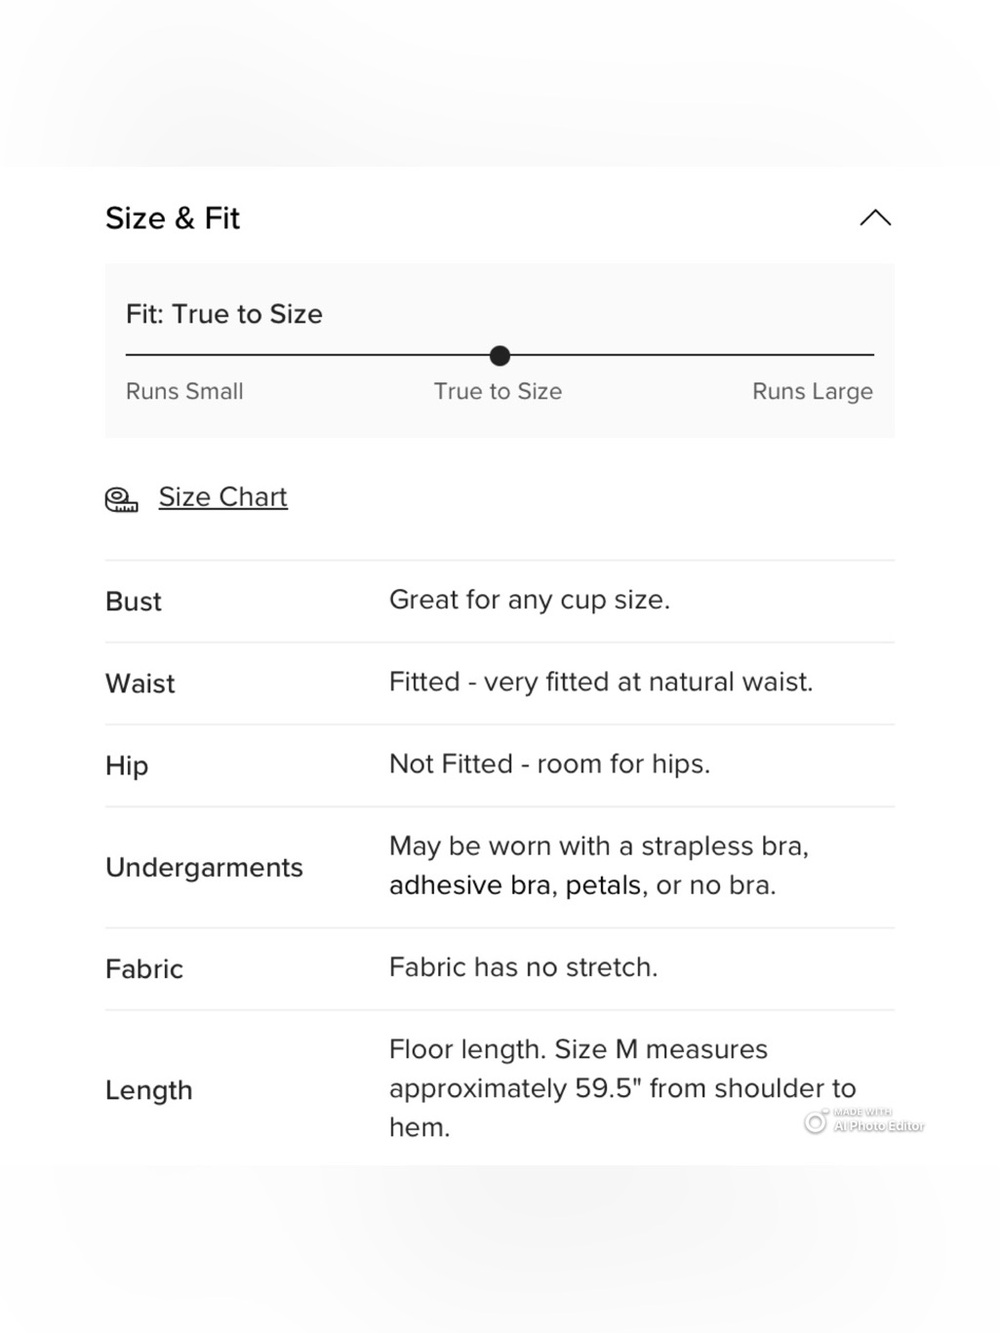Select the Length row label
1000x1333 pixels.
pos(149,1090)
